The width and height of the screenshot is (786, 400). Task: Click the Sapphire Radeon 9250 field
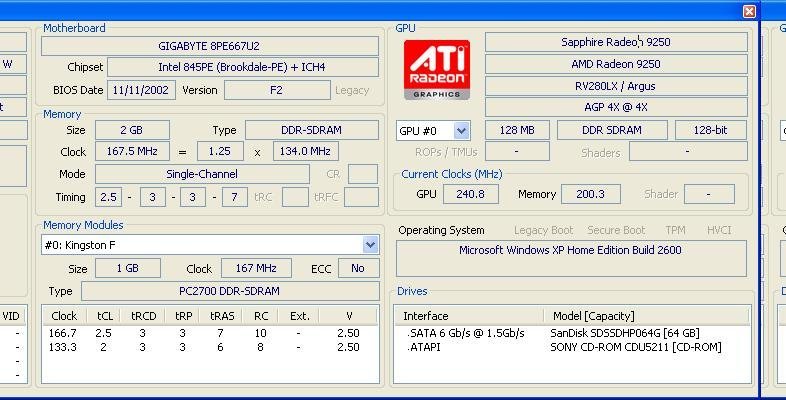tap(616, 42)
